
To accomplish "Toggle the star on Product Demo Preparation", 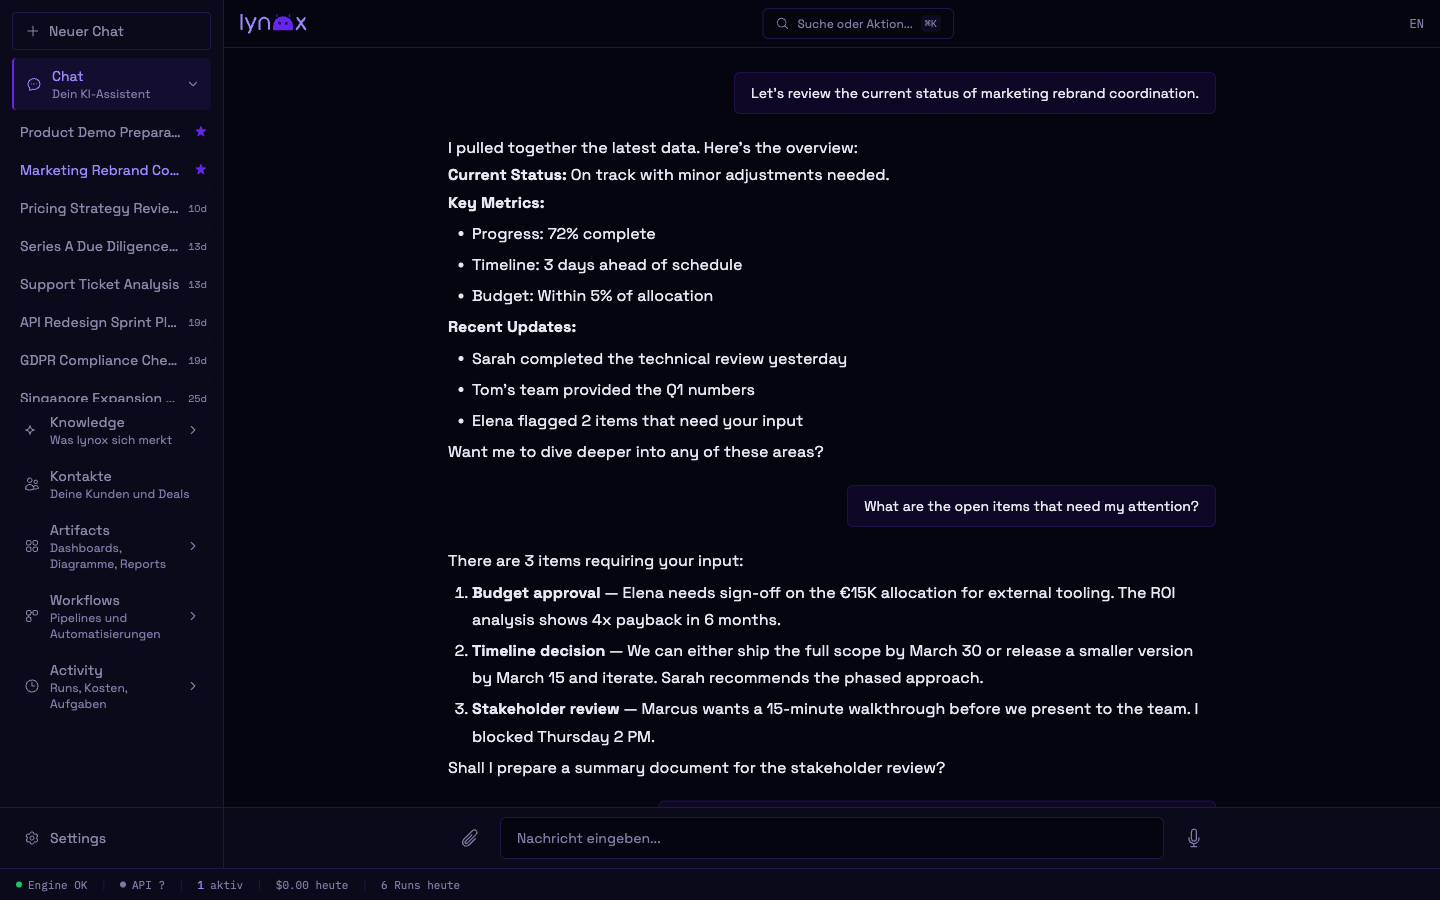I will [x=201, y=132].
